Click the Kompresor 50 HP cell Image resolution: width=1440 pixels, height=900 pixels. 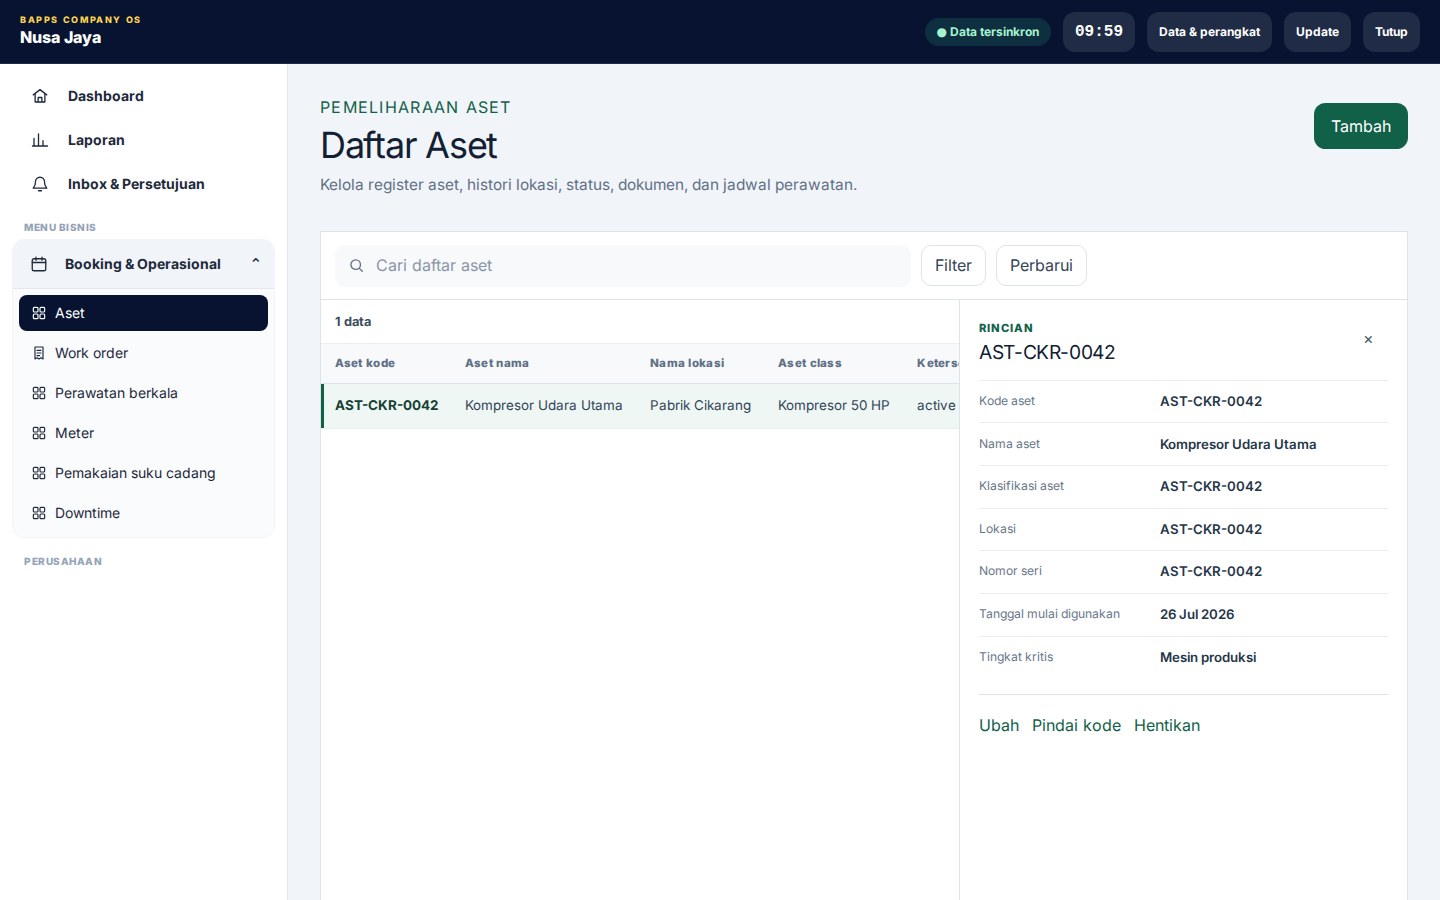834,405
